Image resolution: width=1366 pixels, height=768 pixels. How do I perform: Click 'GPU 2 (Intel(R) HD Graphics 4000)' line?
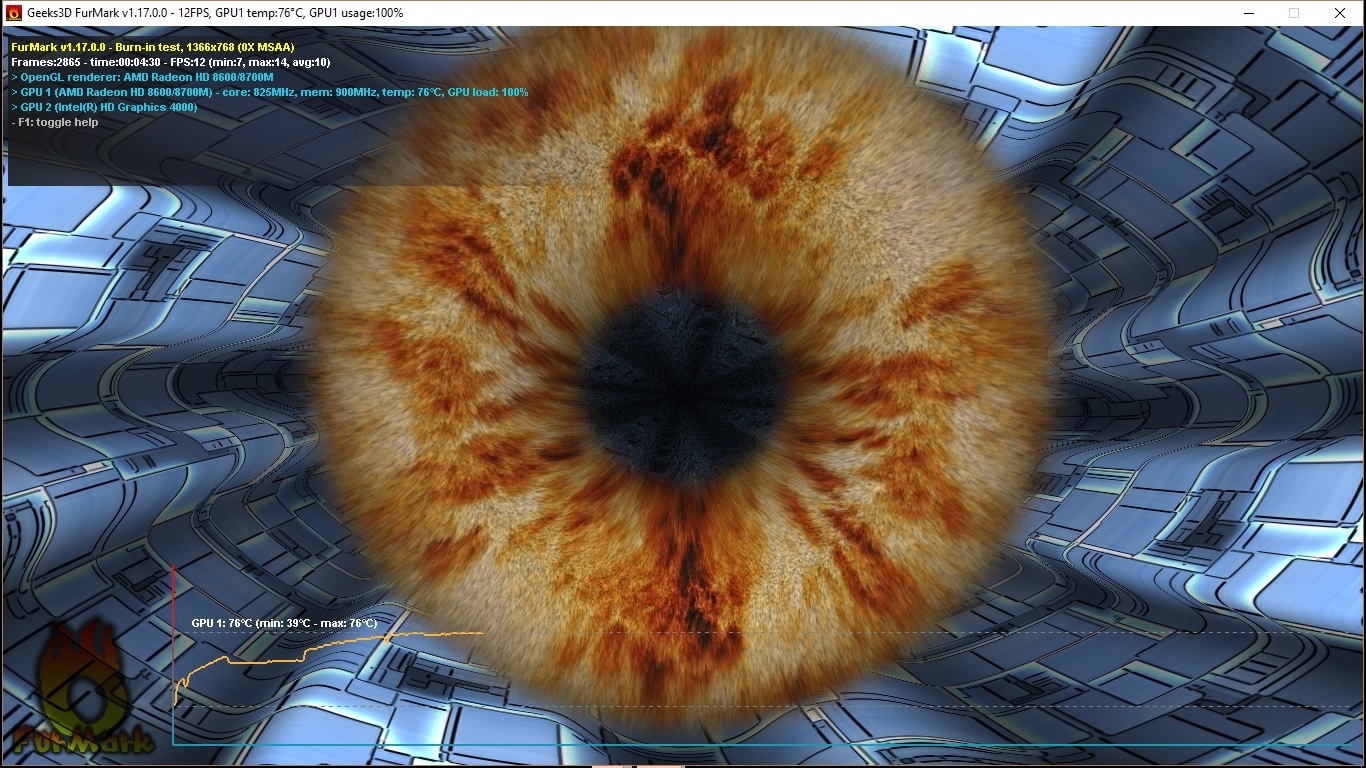click(104, 107)
